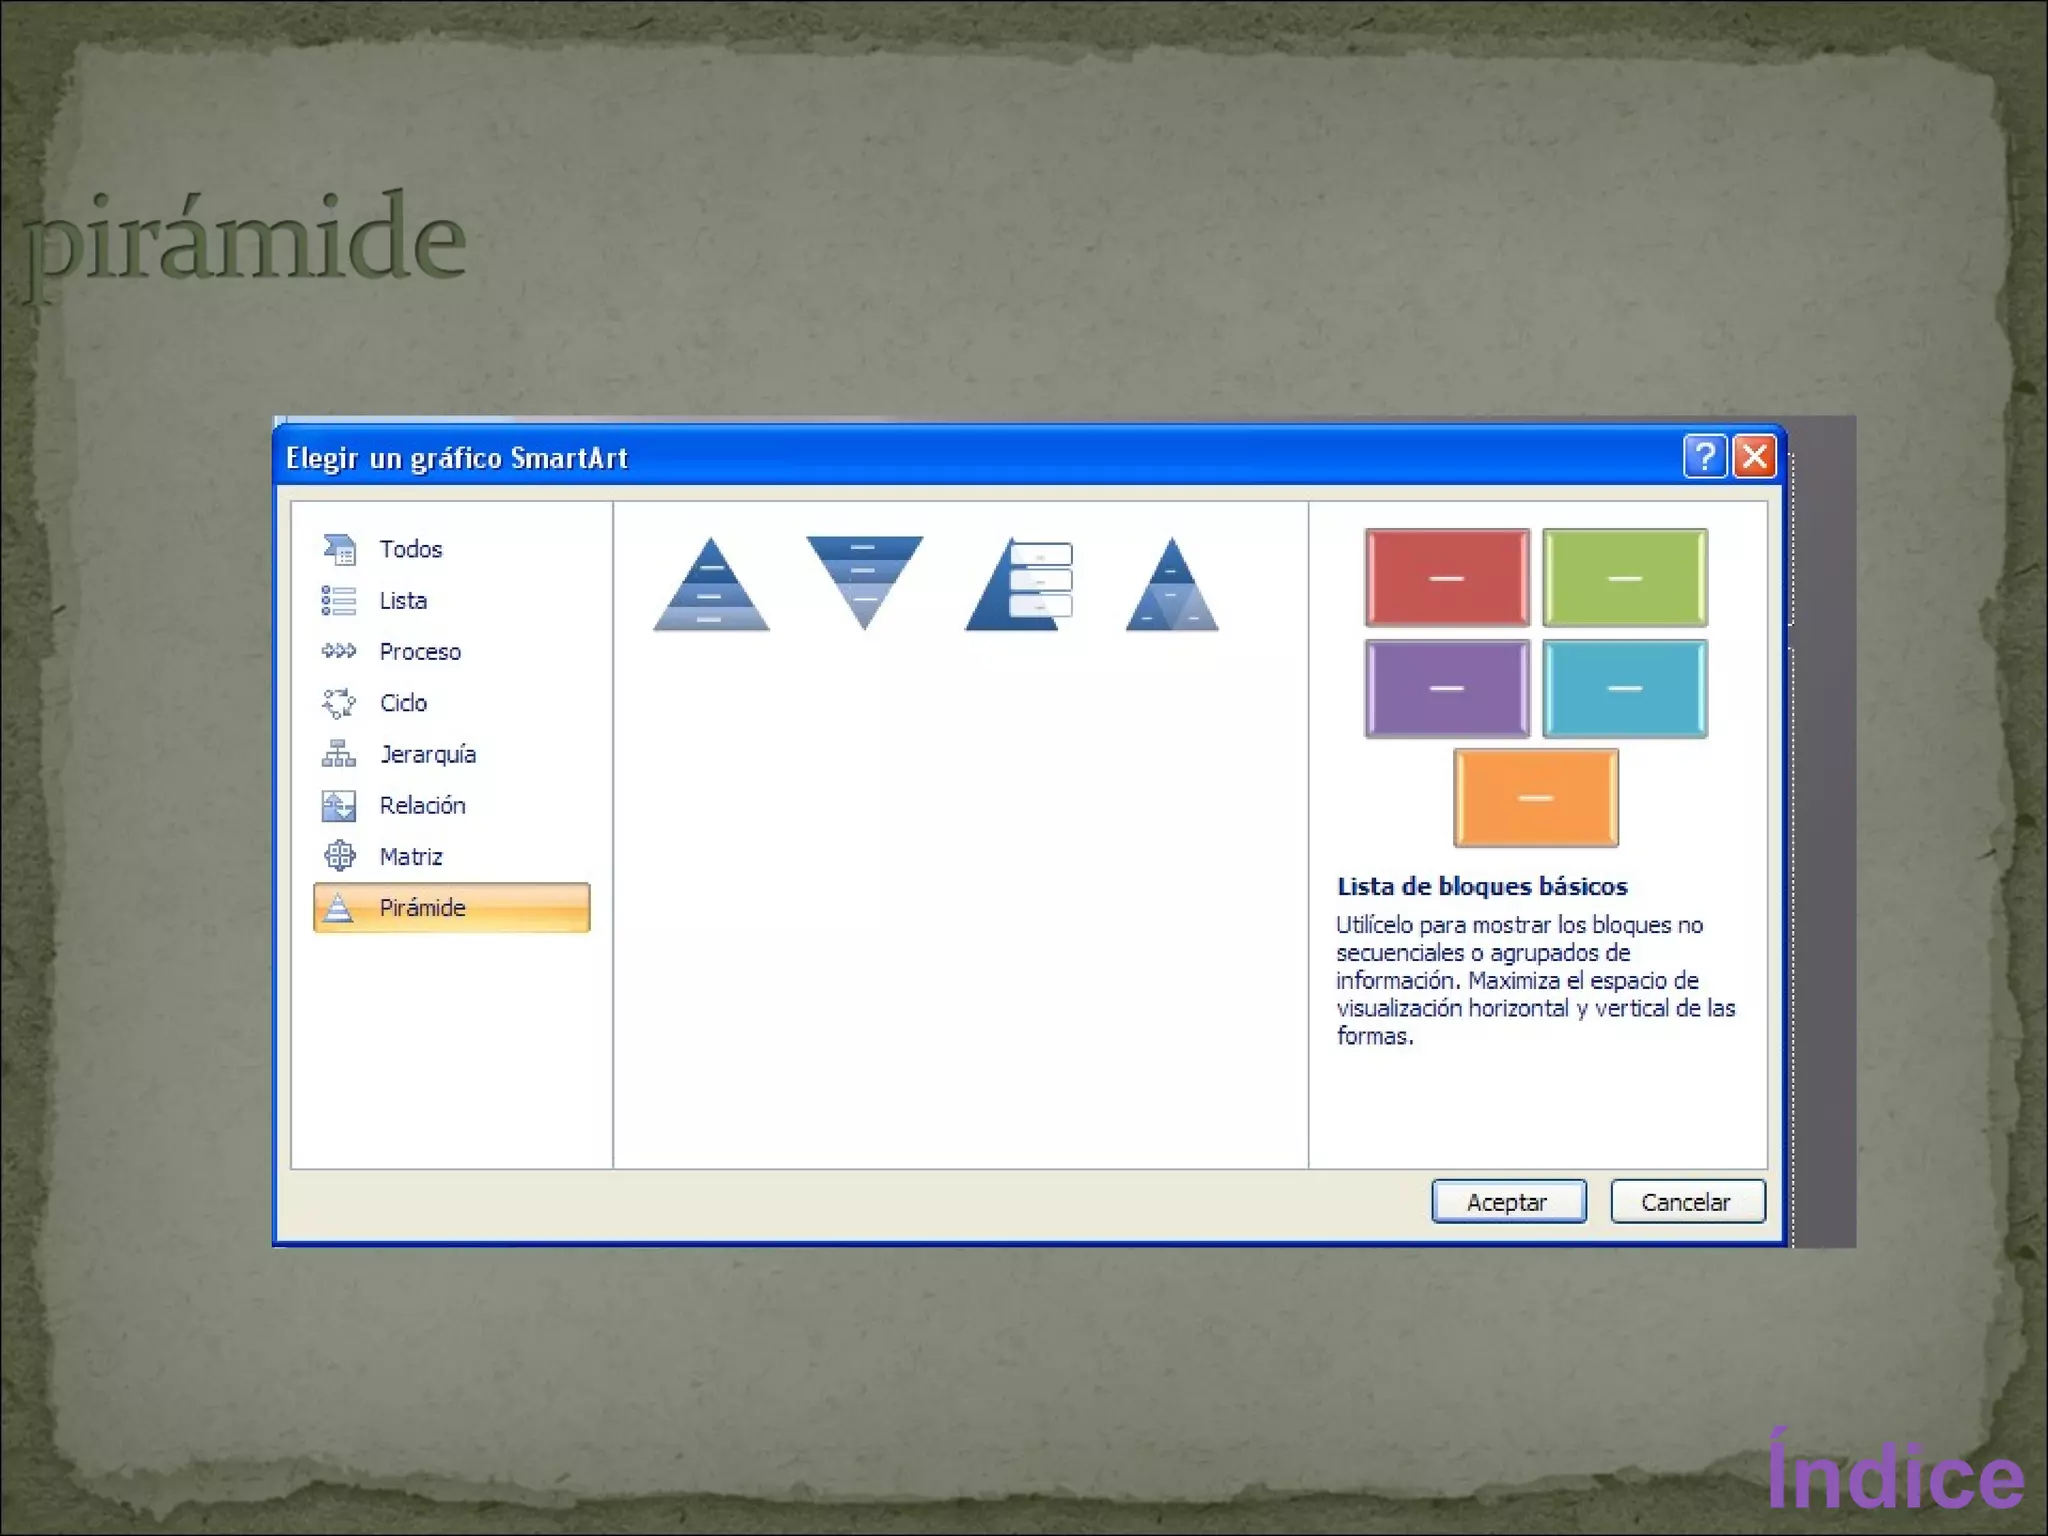Click the Cancelar button

click(x=1687, y=1201)
